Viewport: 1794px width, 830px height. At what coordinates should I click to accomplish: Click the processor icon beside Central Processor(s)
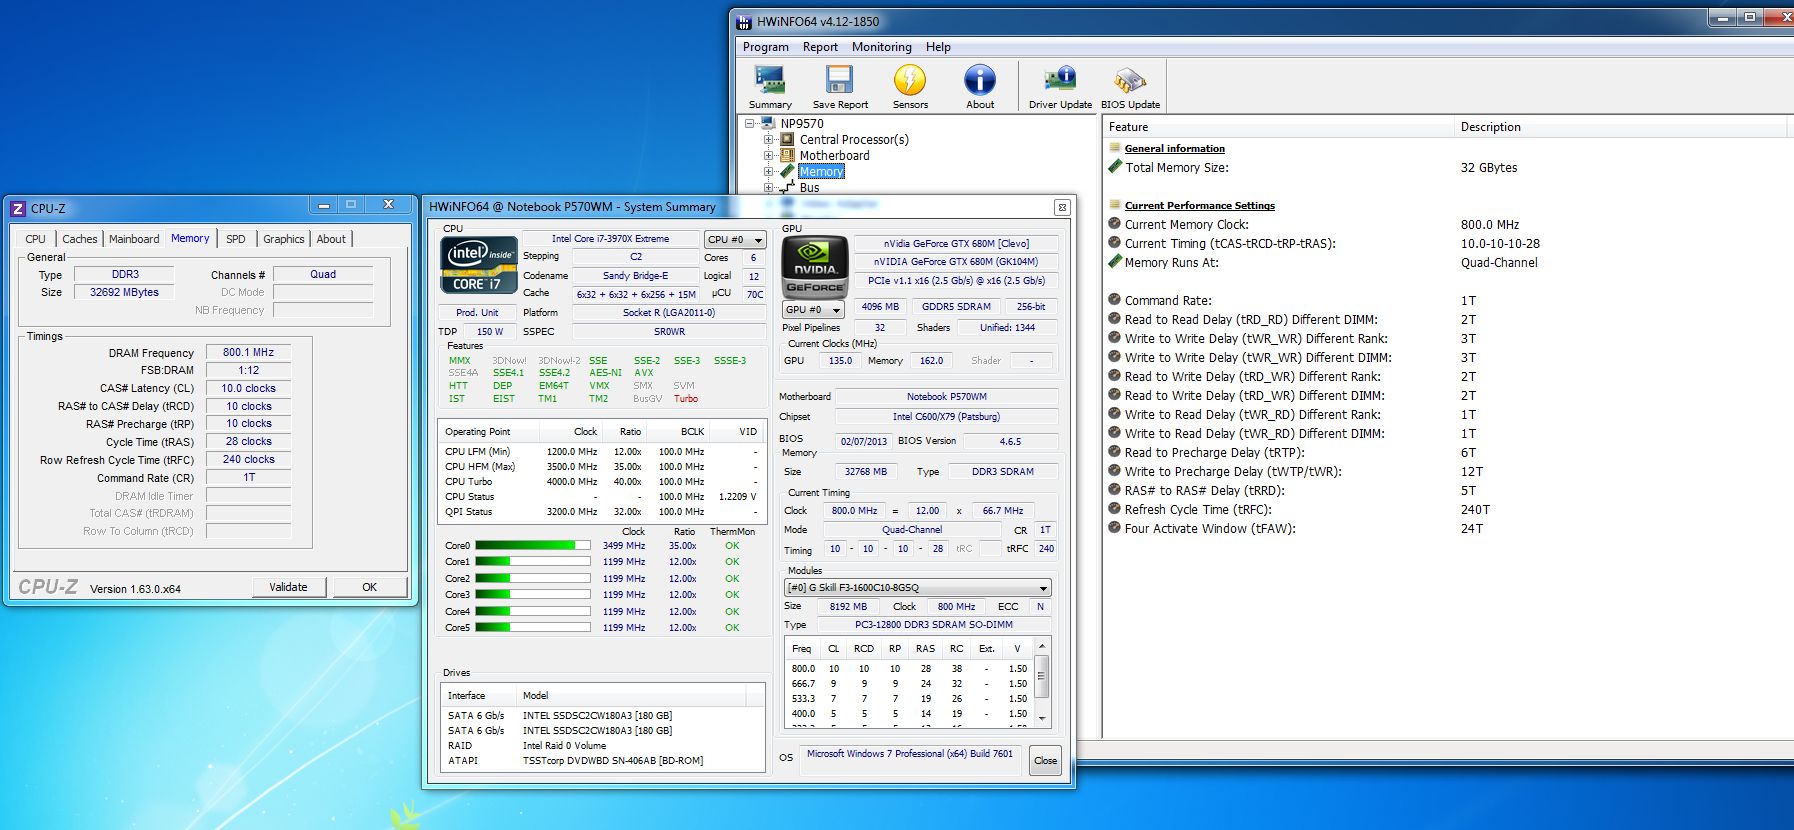pyautogui.click(x=787, y=140)
